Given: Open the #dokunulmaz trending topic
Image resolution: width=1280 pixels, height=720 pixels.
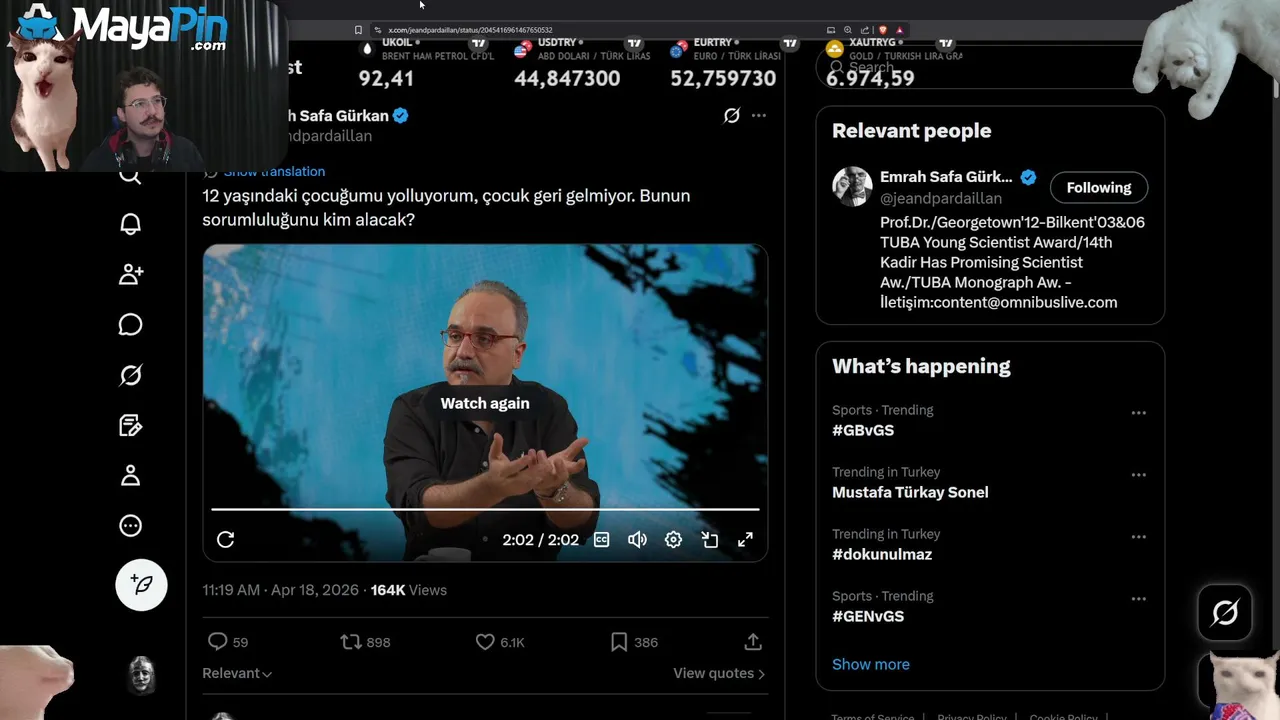Looking at the screenshot, I should pos(882,554).
